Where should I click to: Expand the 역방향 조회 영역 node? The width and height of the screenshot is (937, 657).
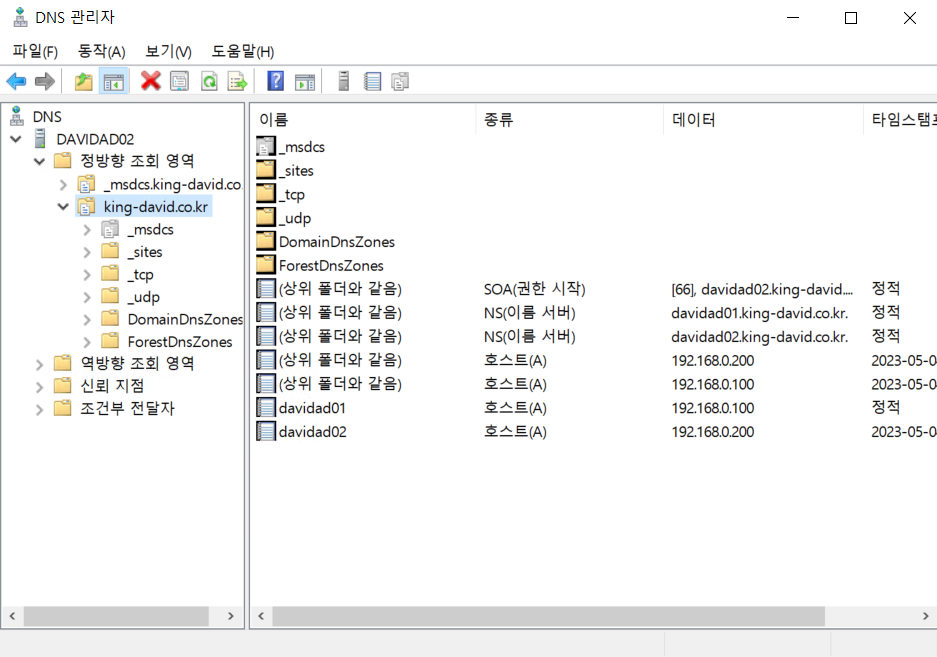(x=39, y=364)
